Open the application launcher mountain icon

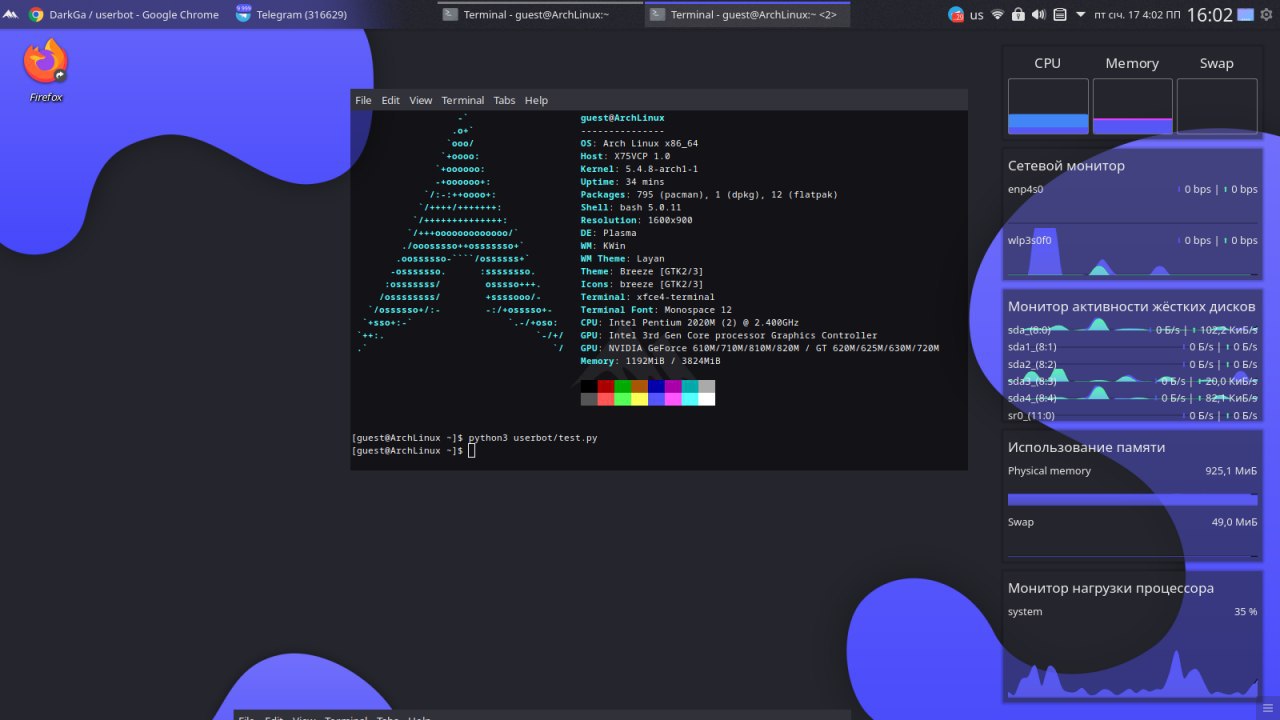10,15
